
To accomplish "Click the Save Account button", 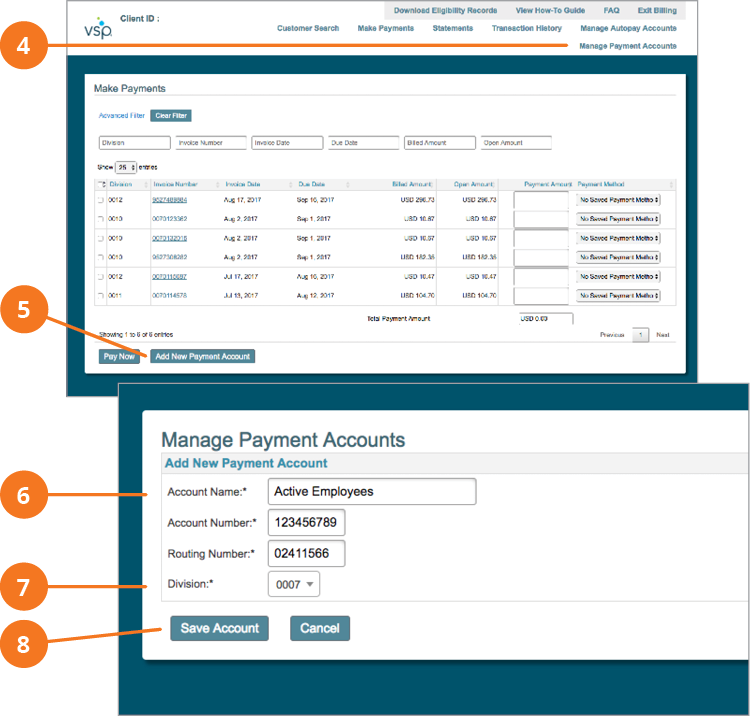I will 219,628.
